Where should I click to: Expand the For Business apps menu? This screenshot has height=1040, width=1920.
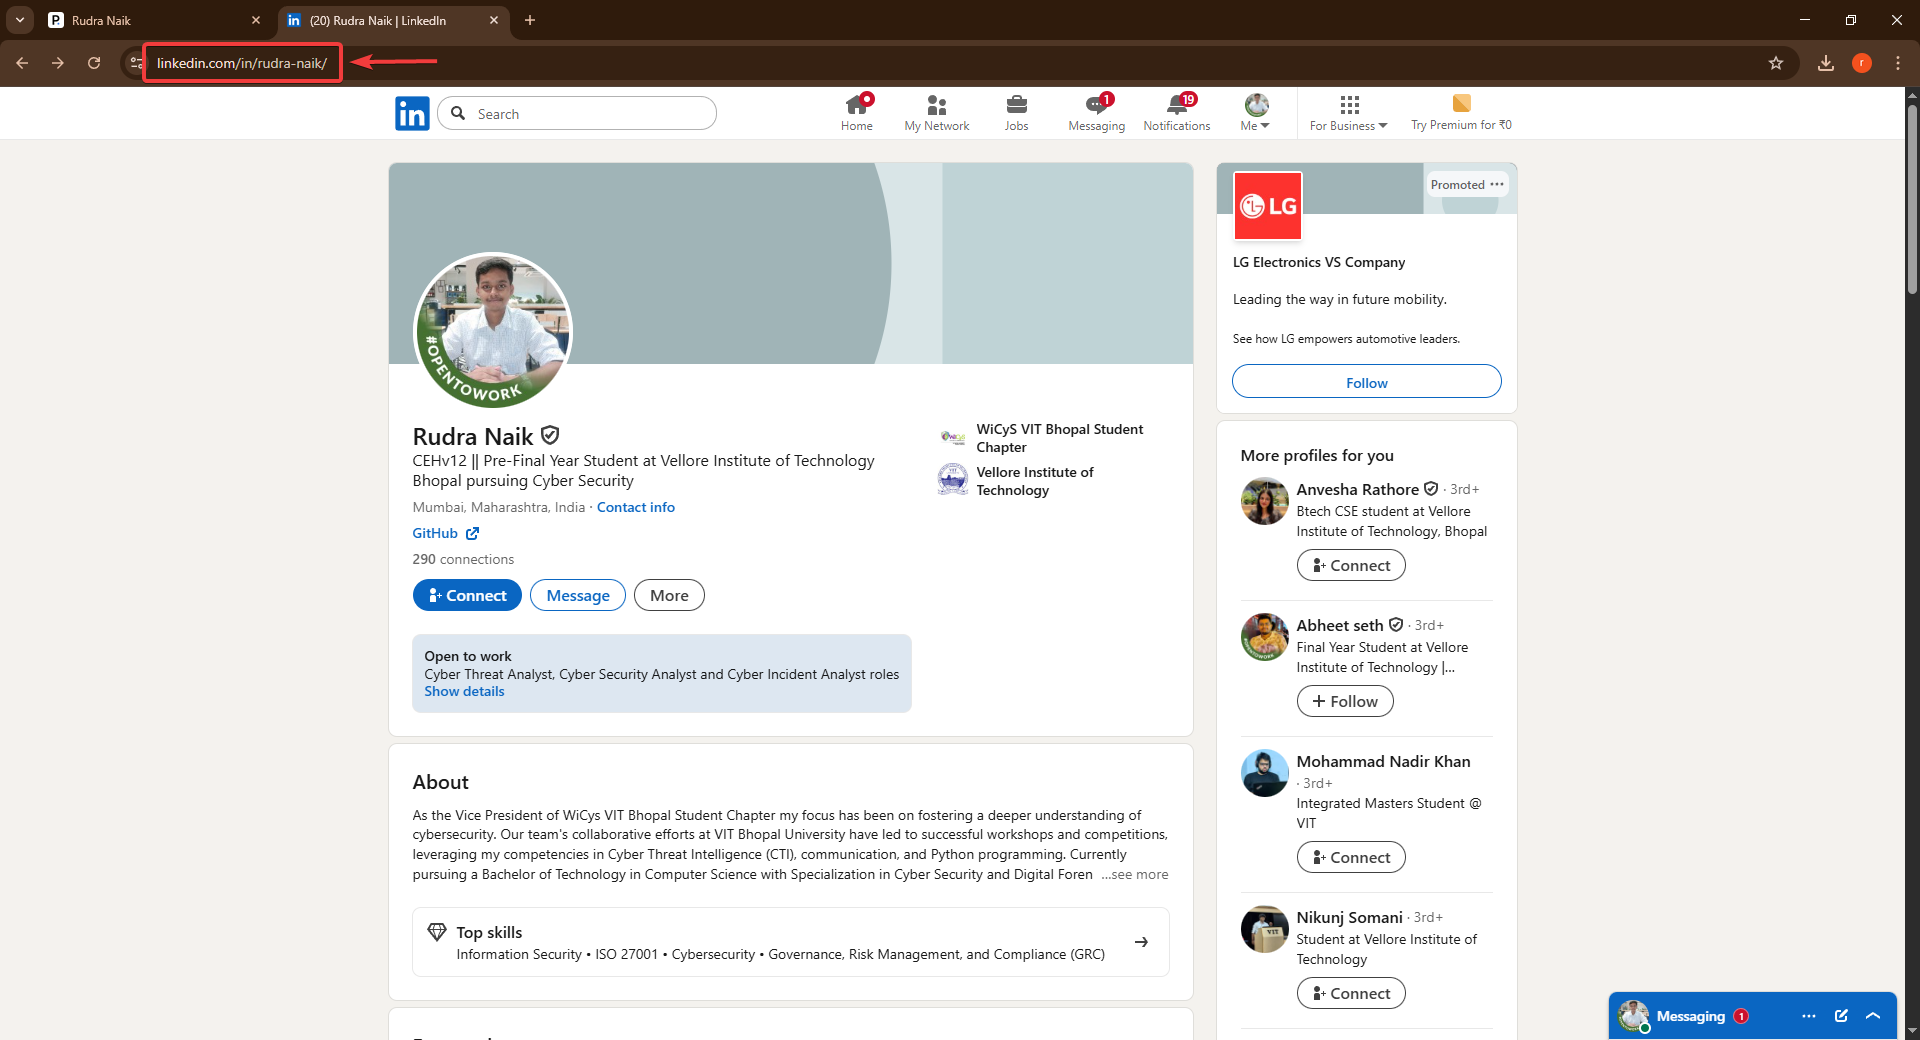[x=1349, y=113]
